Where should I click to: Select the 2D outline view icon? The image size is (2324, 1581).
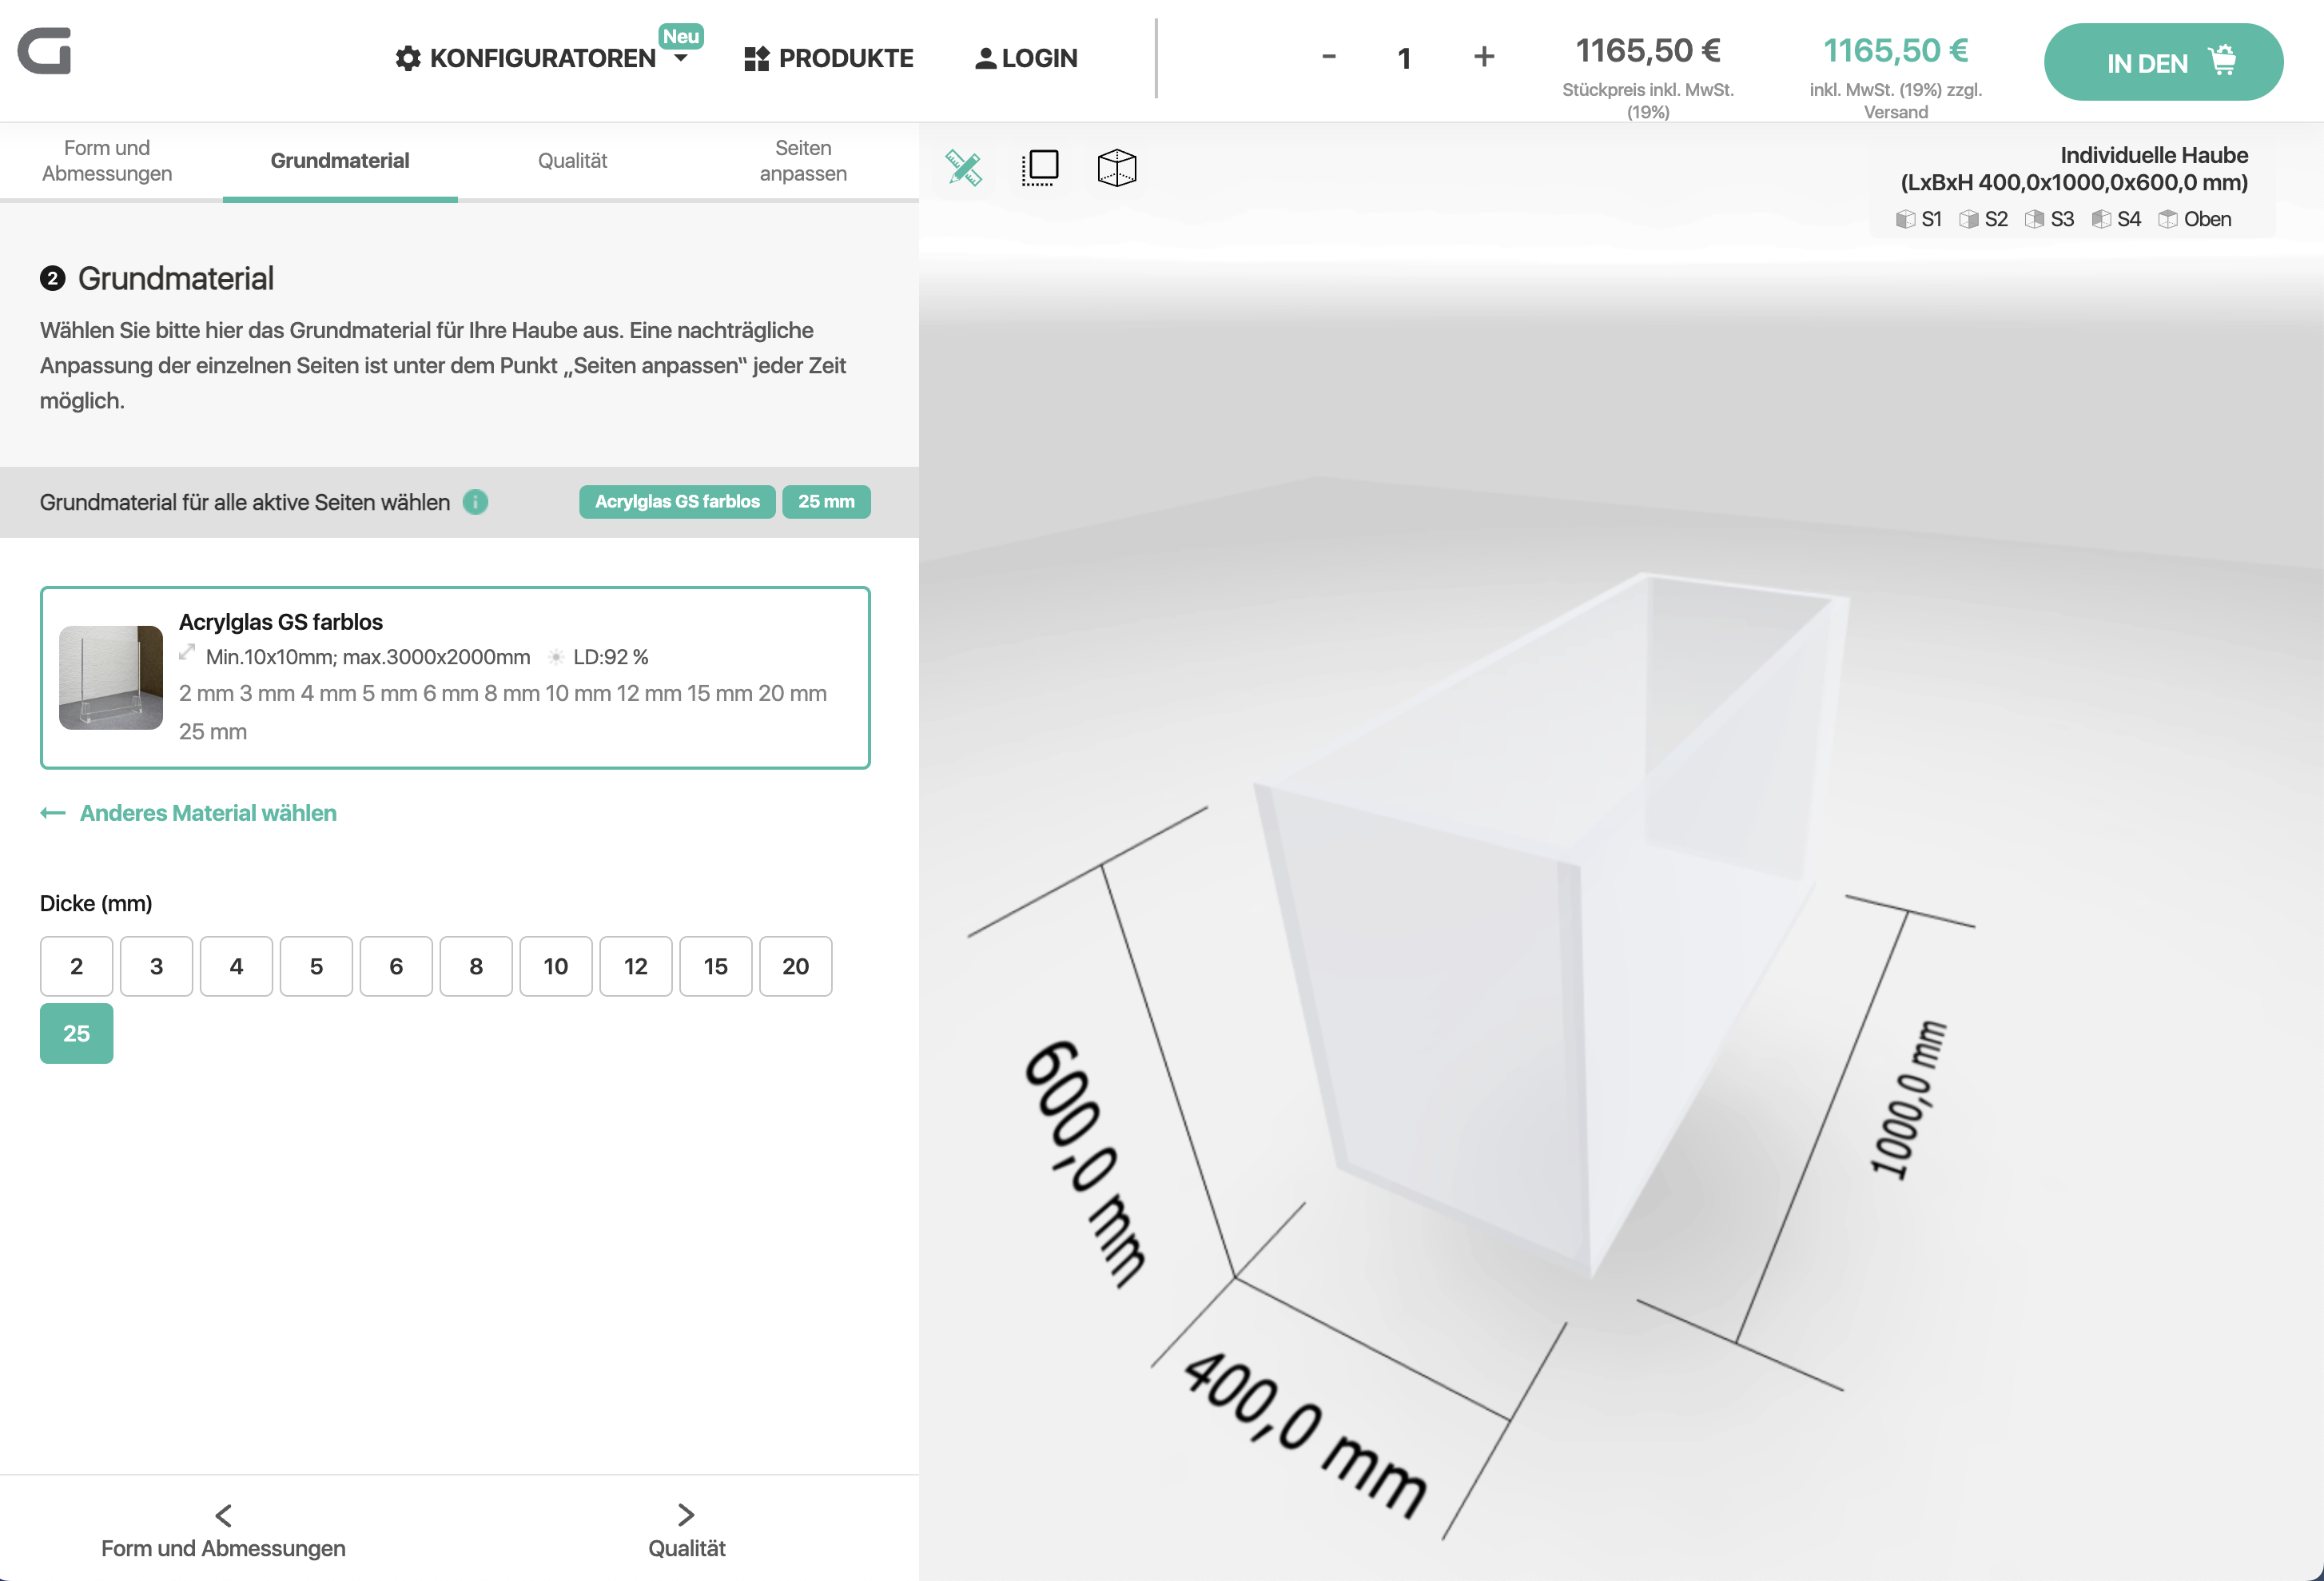coord(1040,167)
